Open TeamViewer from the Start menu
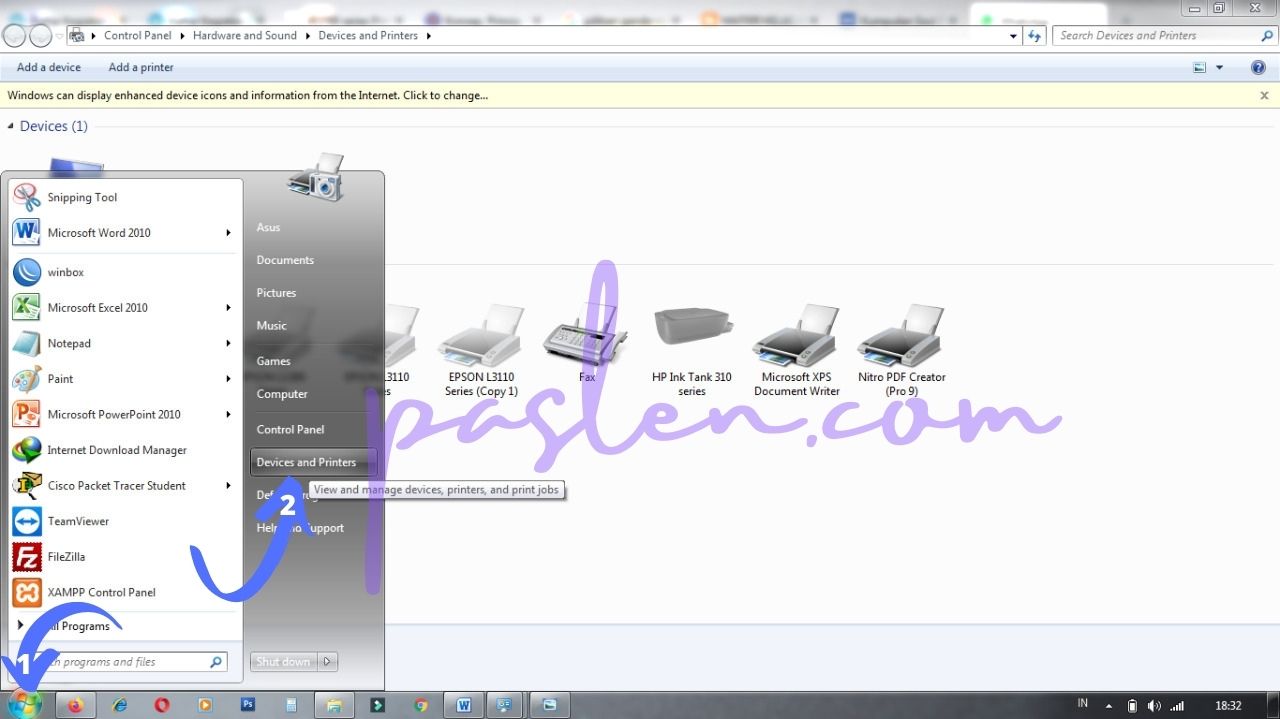 tap(125, 521)
